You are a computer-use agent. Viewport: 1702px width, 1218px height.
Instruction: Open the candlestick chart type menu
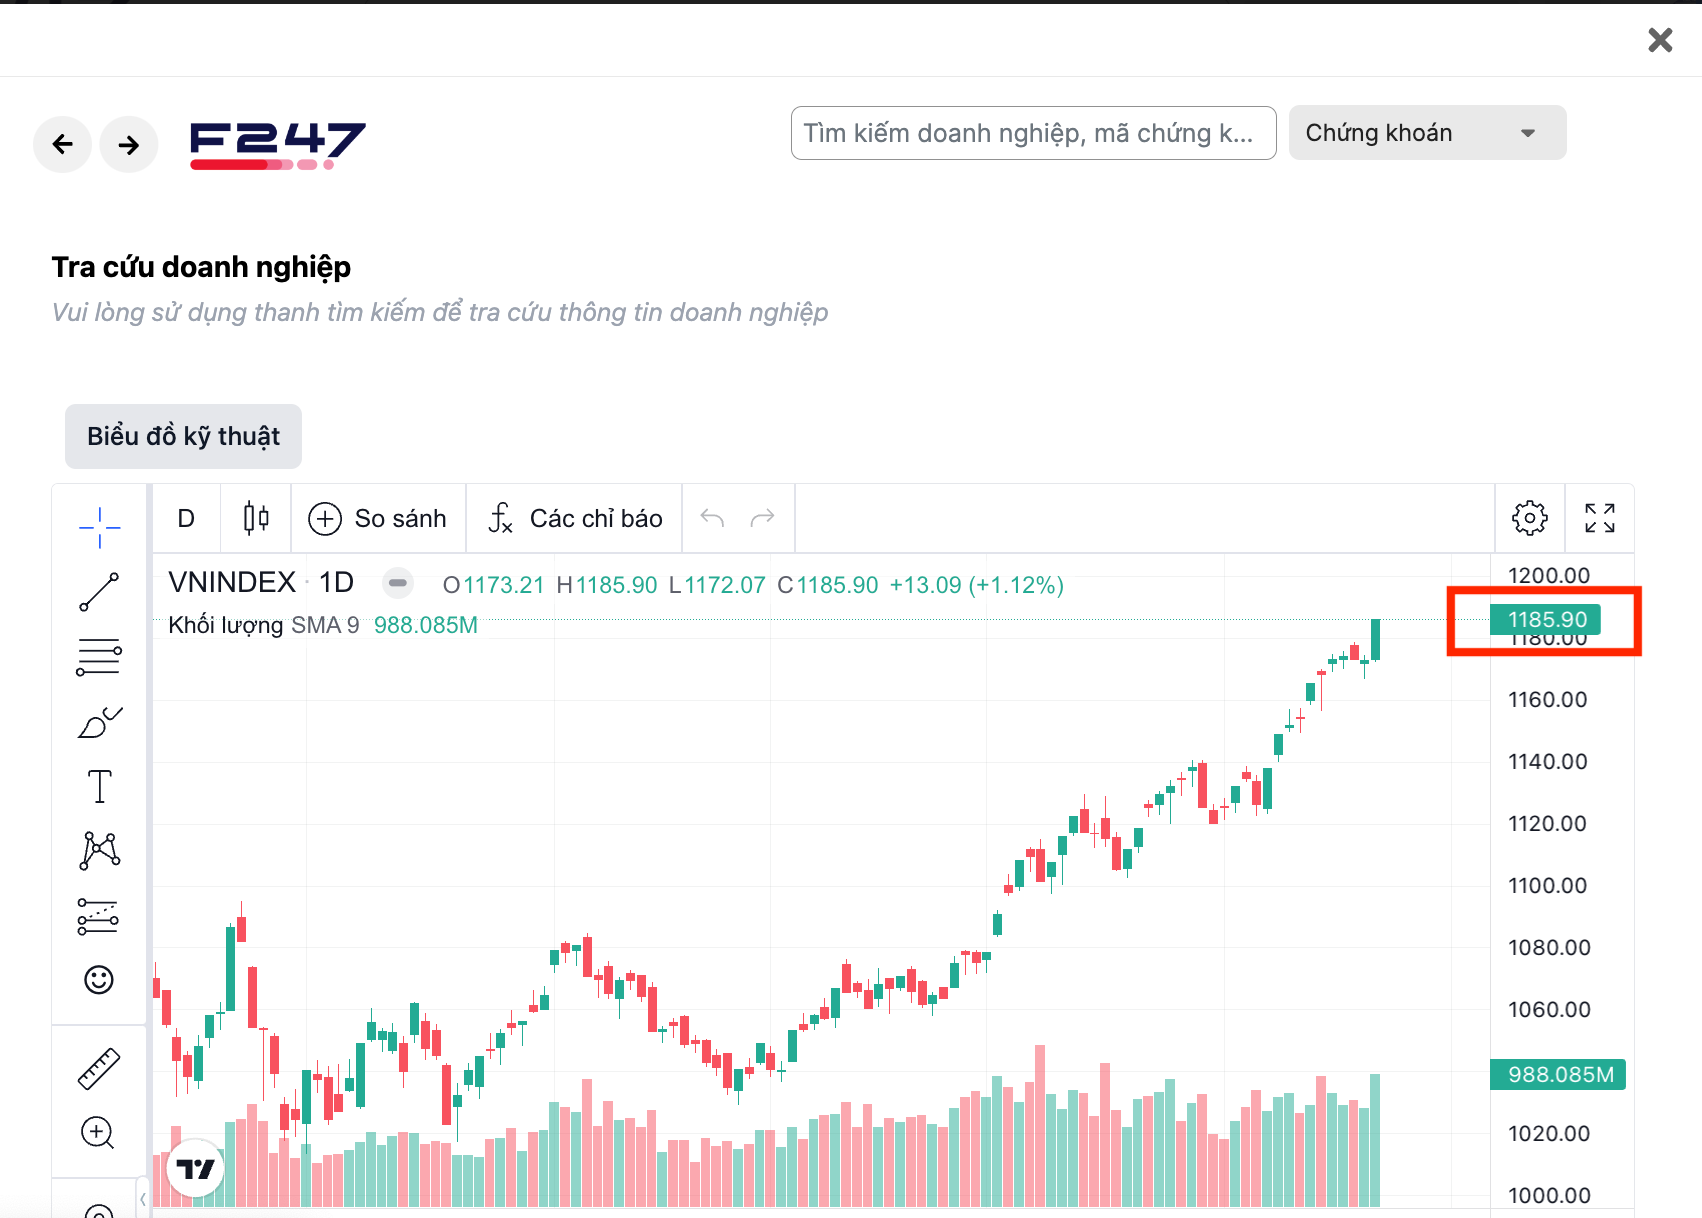pyautogui.click(x=256, y=518)
